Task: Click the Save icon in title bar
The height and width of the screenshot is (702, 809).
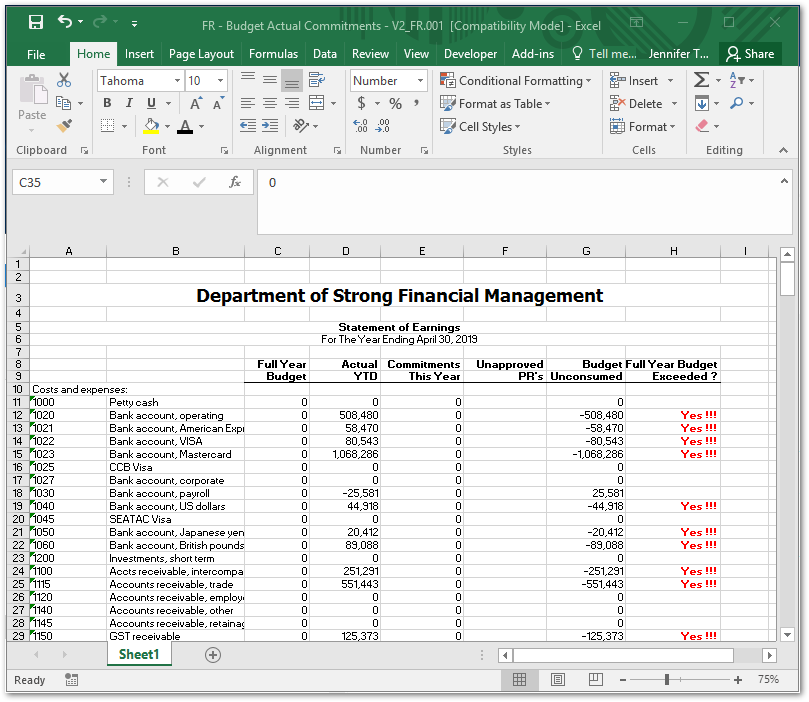Action: tap(36, 22)
